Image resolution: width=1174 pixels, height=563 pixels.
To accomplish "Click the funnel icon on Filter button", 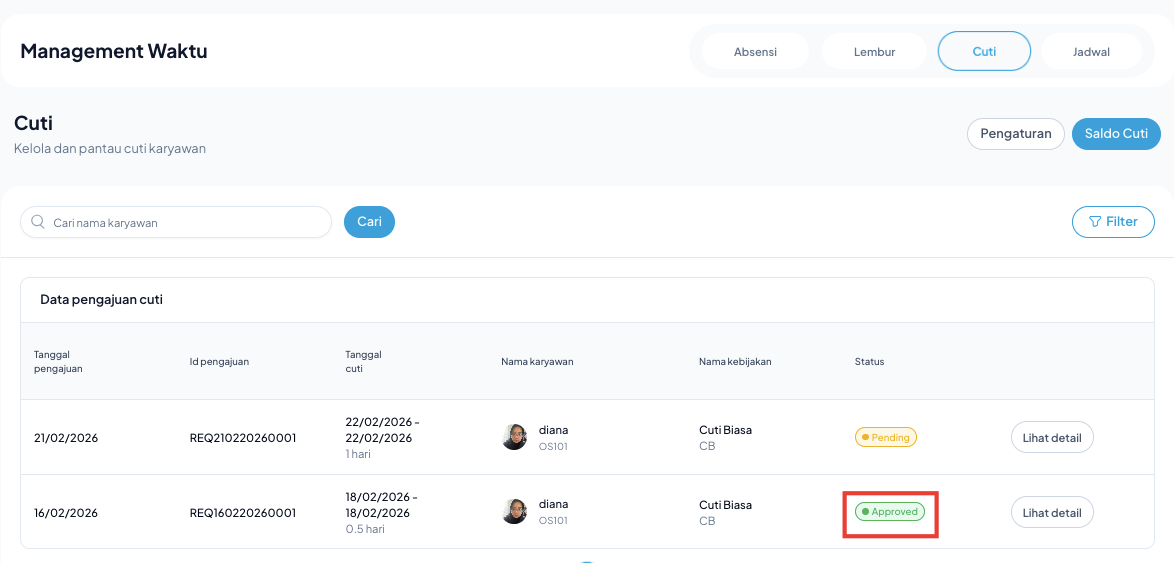I will tap(1095, 222).
